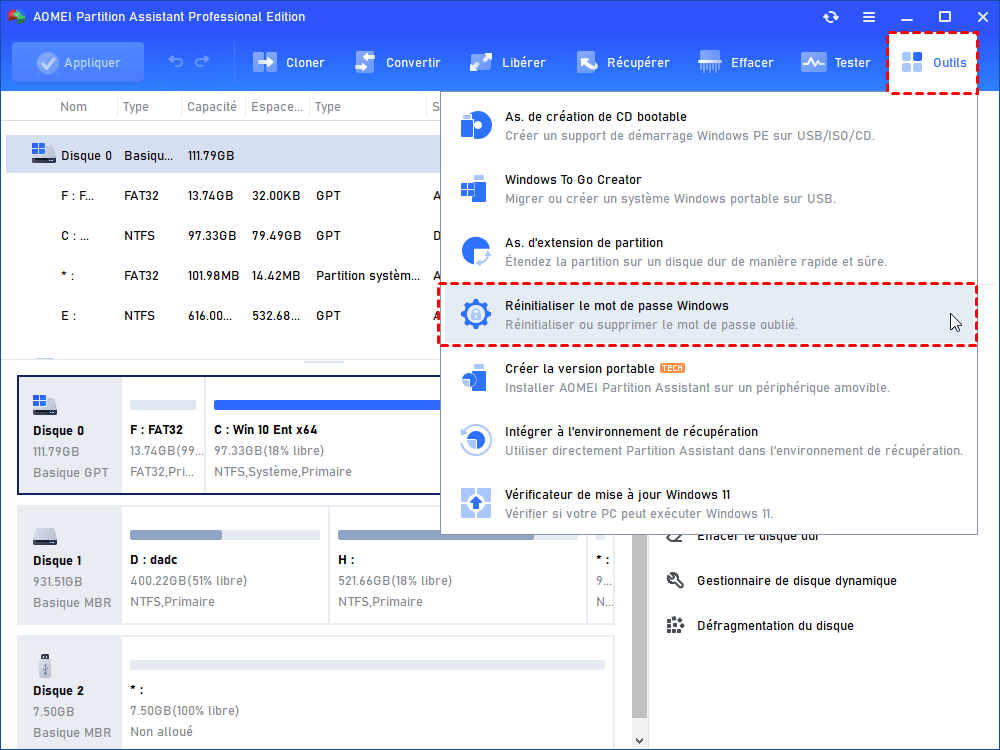
Task: Open the Convertir tool
Action: (x=397, y=62)
